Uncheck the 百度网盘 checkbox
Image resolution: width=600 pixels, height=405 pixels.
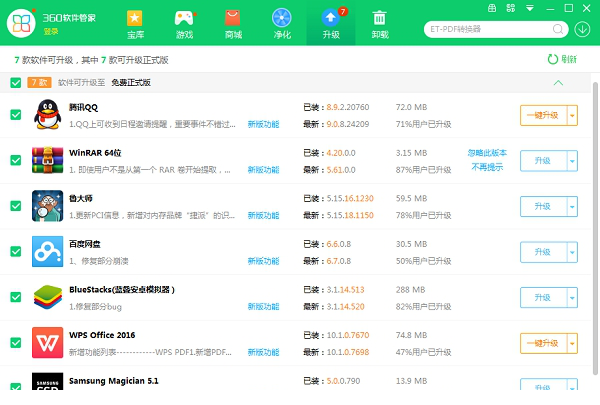[x=16, y=251]
